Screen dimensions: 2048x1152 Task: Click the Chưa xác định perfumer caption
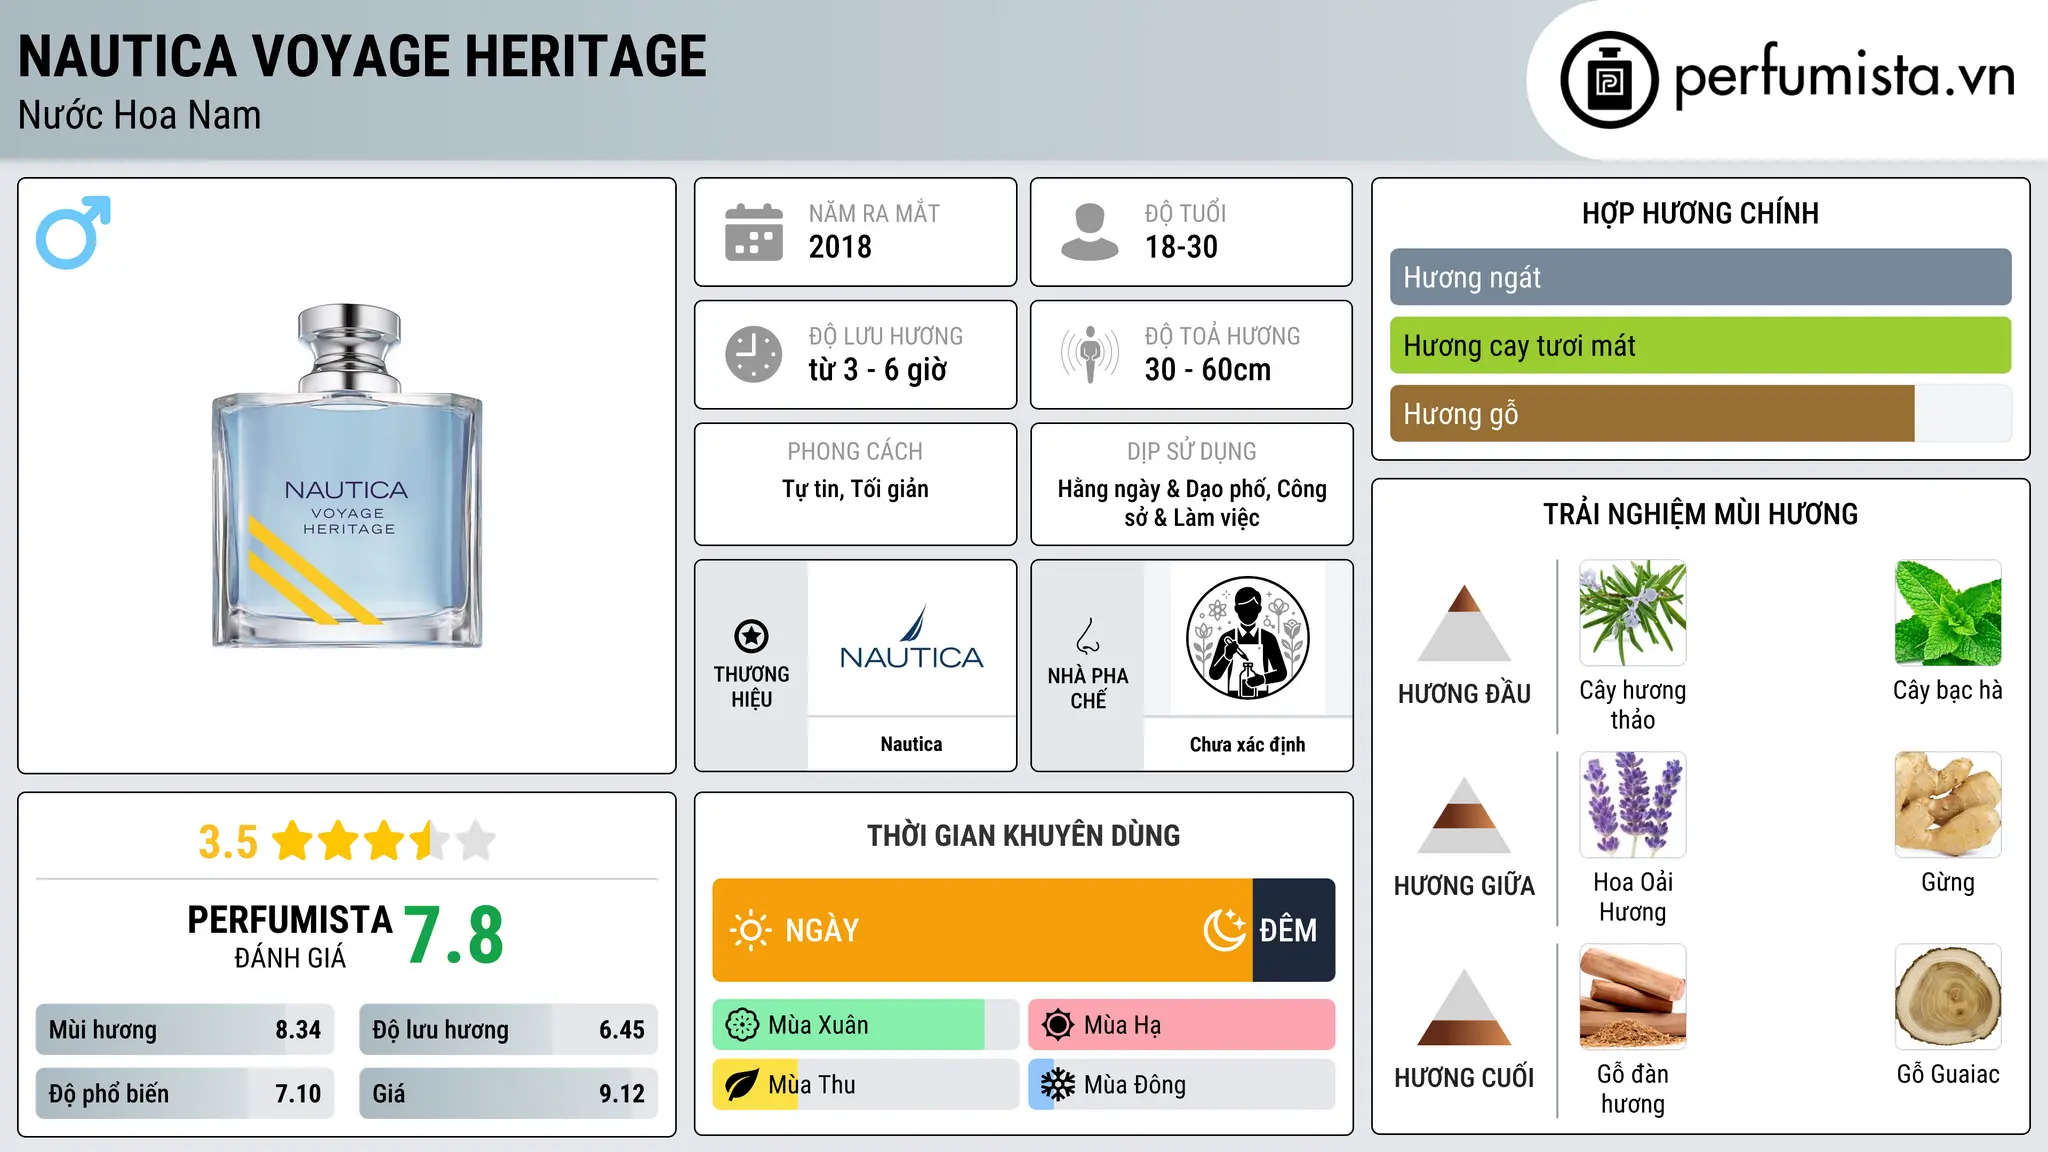[1247, 744]
